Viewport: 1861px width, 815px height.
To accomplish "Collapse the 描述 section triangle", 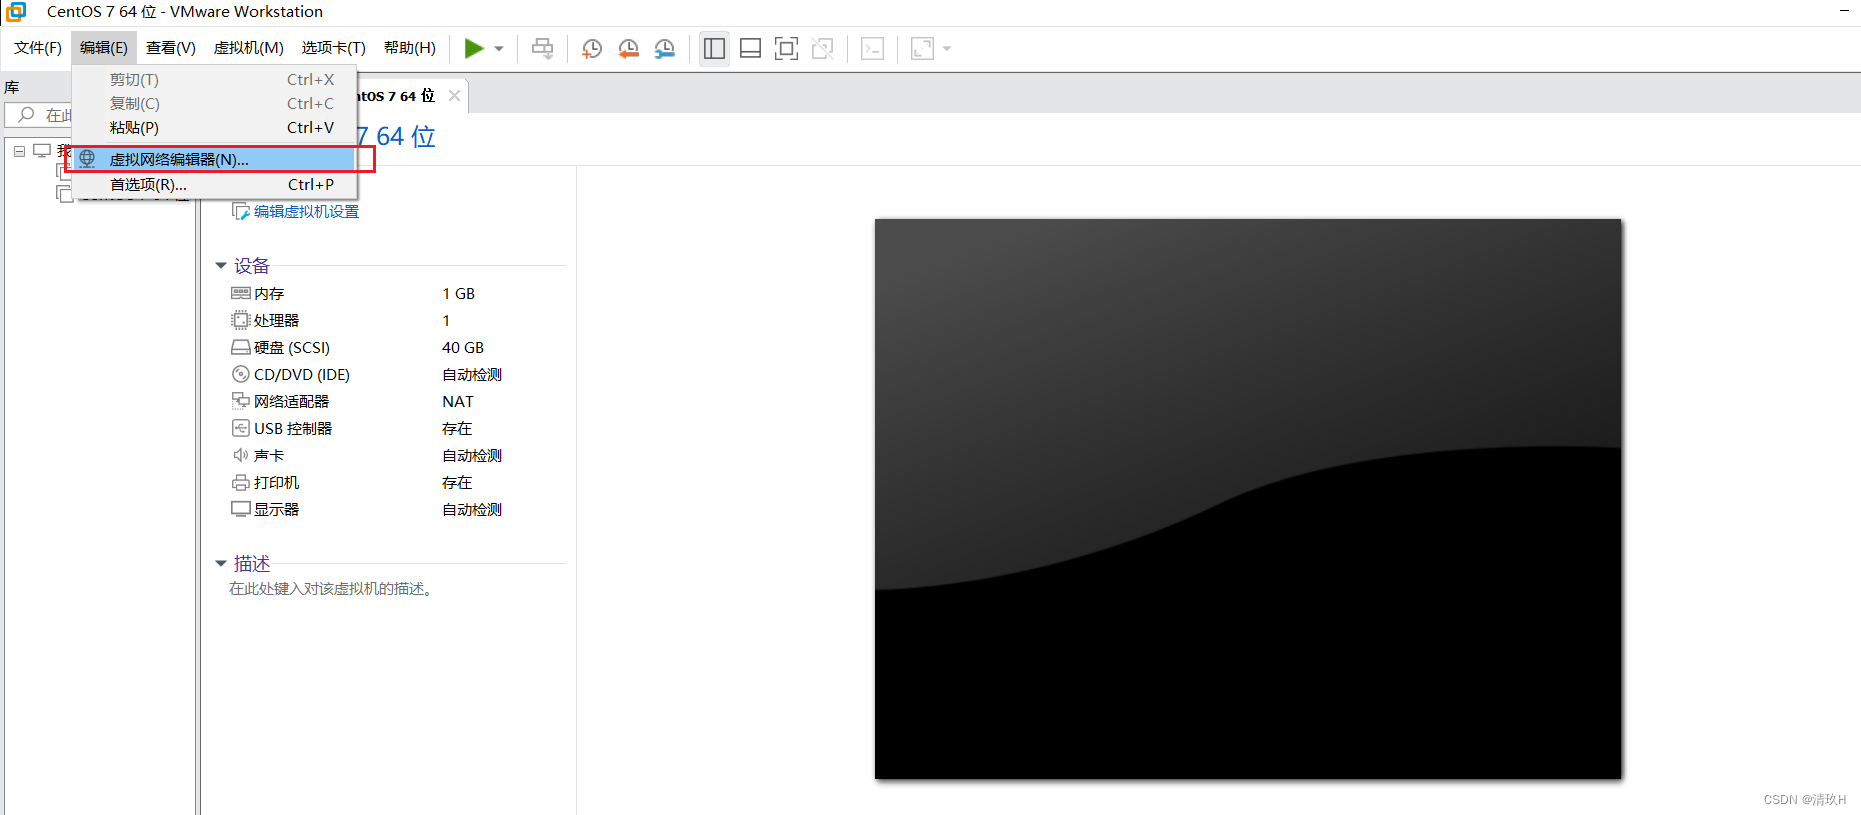I will [221, 564].
